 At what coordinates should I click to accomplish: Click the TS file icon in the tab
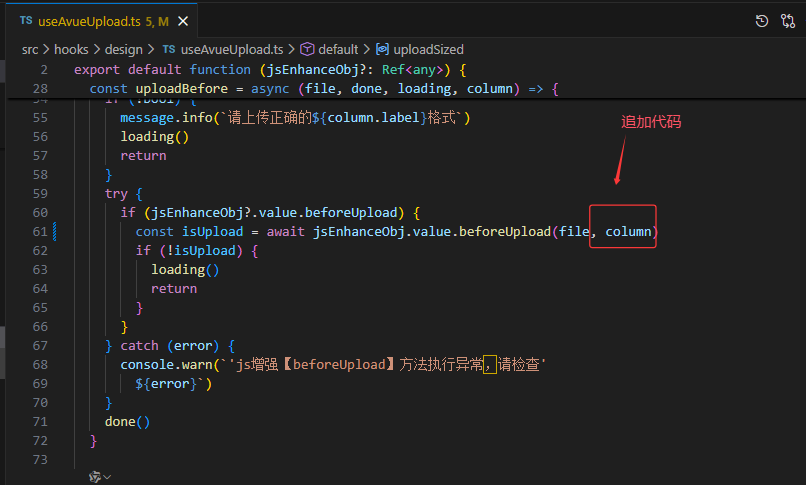coord(25,20)
